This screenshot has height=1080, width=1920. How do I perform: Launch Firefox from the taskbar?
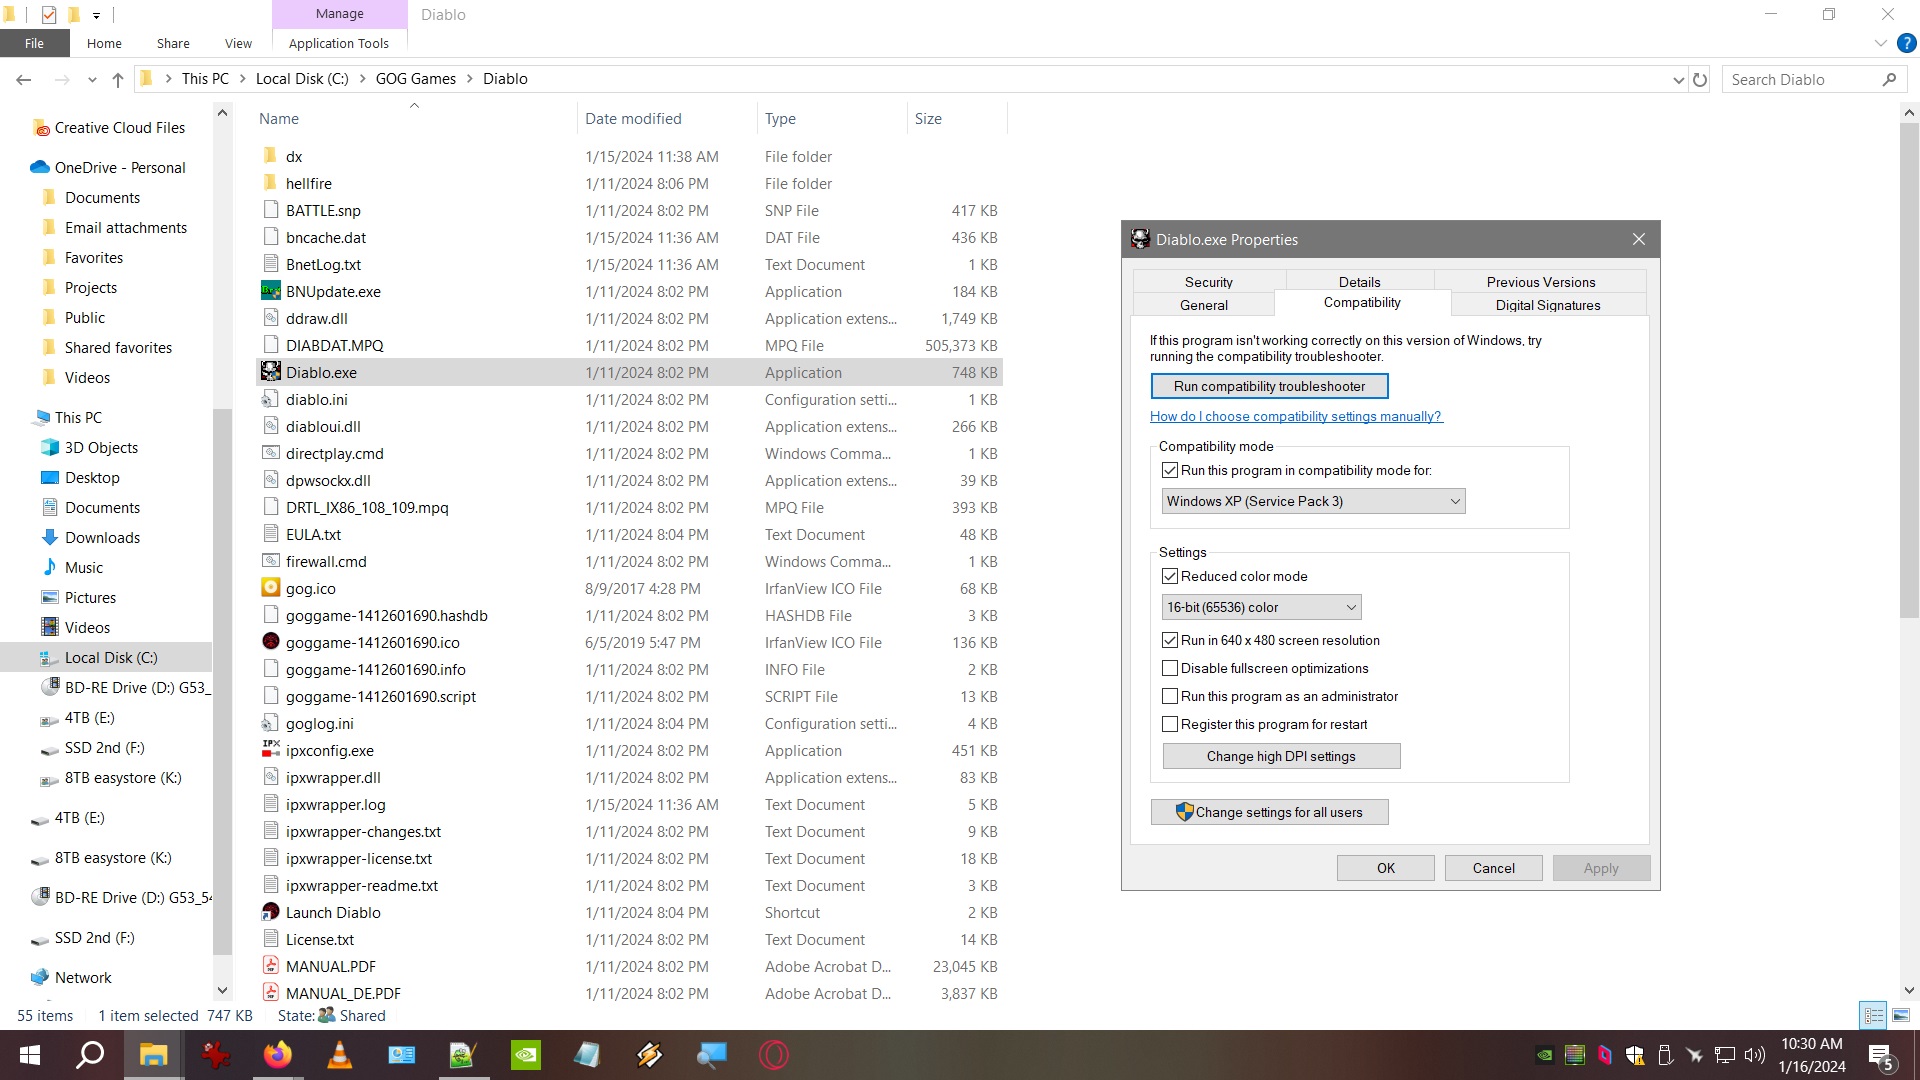[x=278, y=1055]
